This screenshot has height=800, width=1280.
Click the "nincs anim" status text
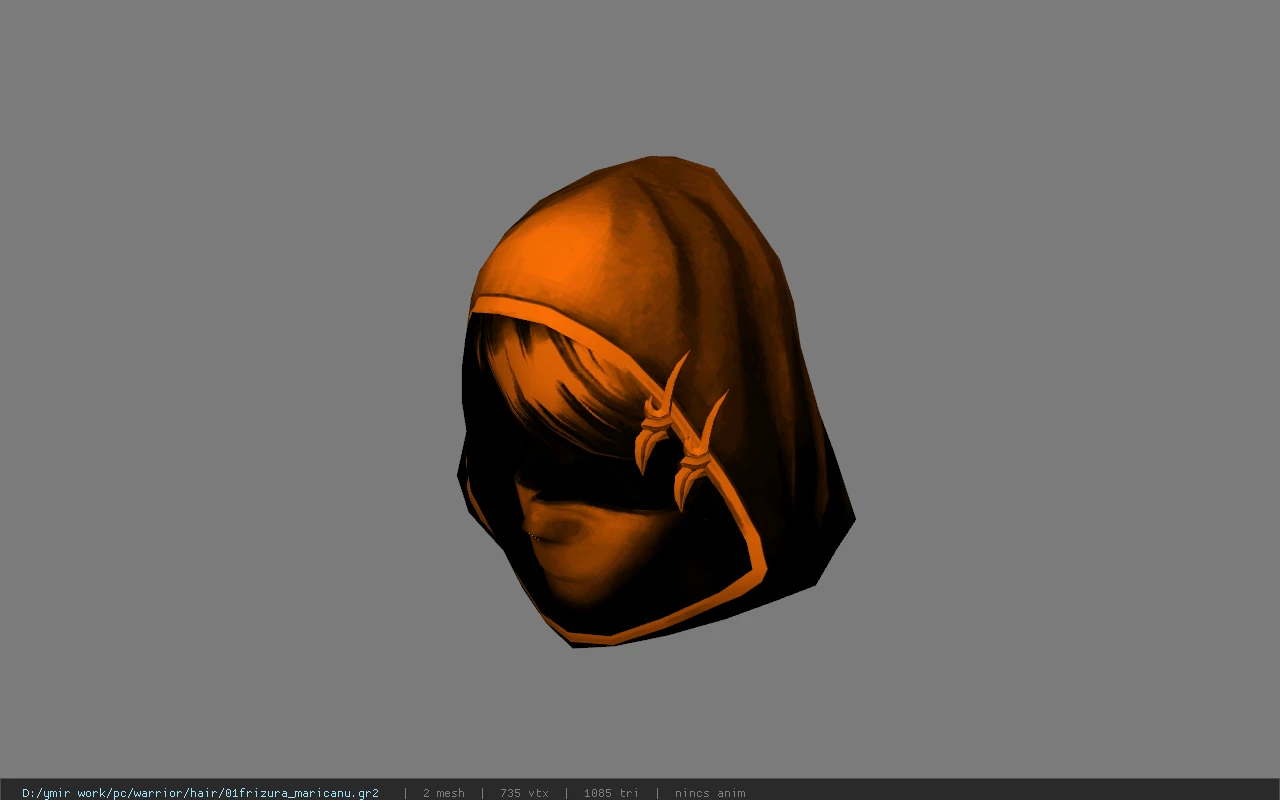pos(710,793)
